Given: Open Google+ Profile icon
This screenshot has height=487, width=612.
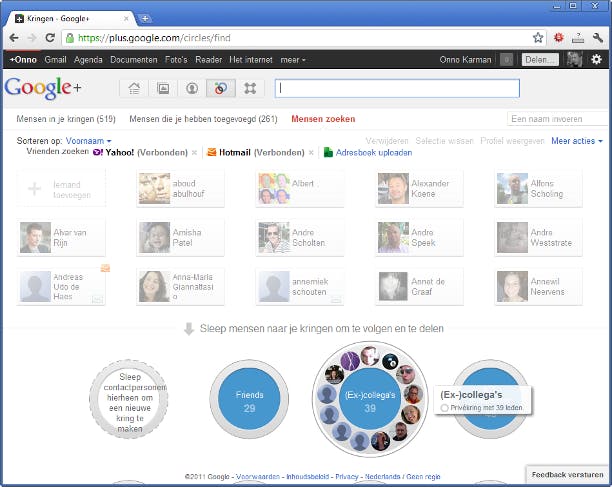Looking at the screenshot, I should pyautogui.click(x=192, y=89).
